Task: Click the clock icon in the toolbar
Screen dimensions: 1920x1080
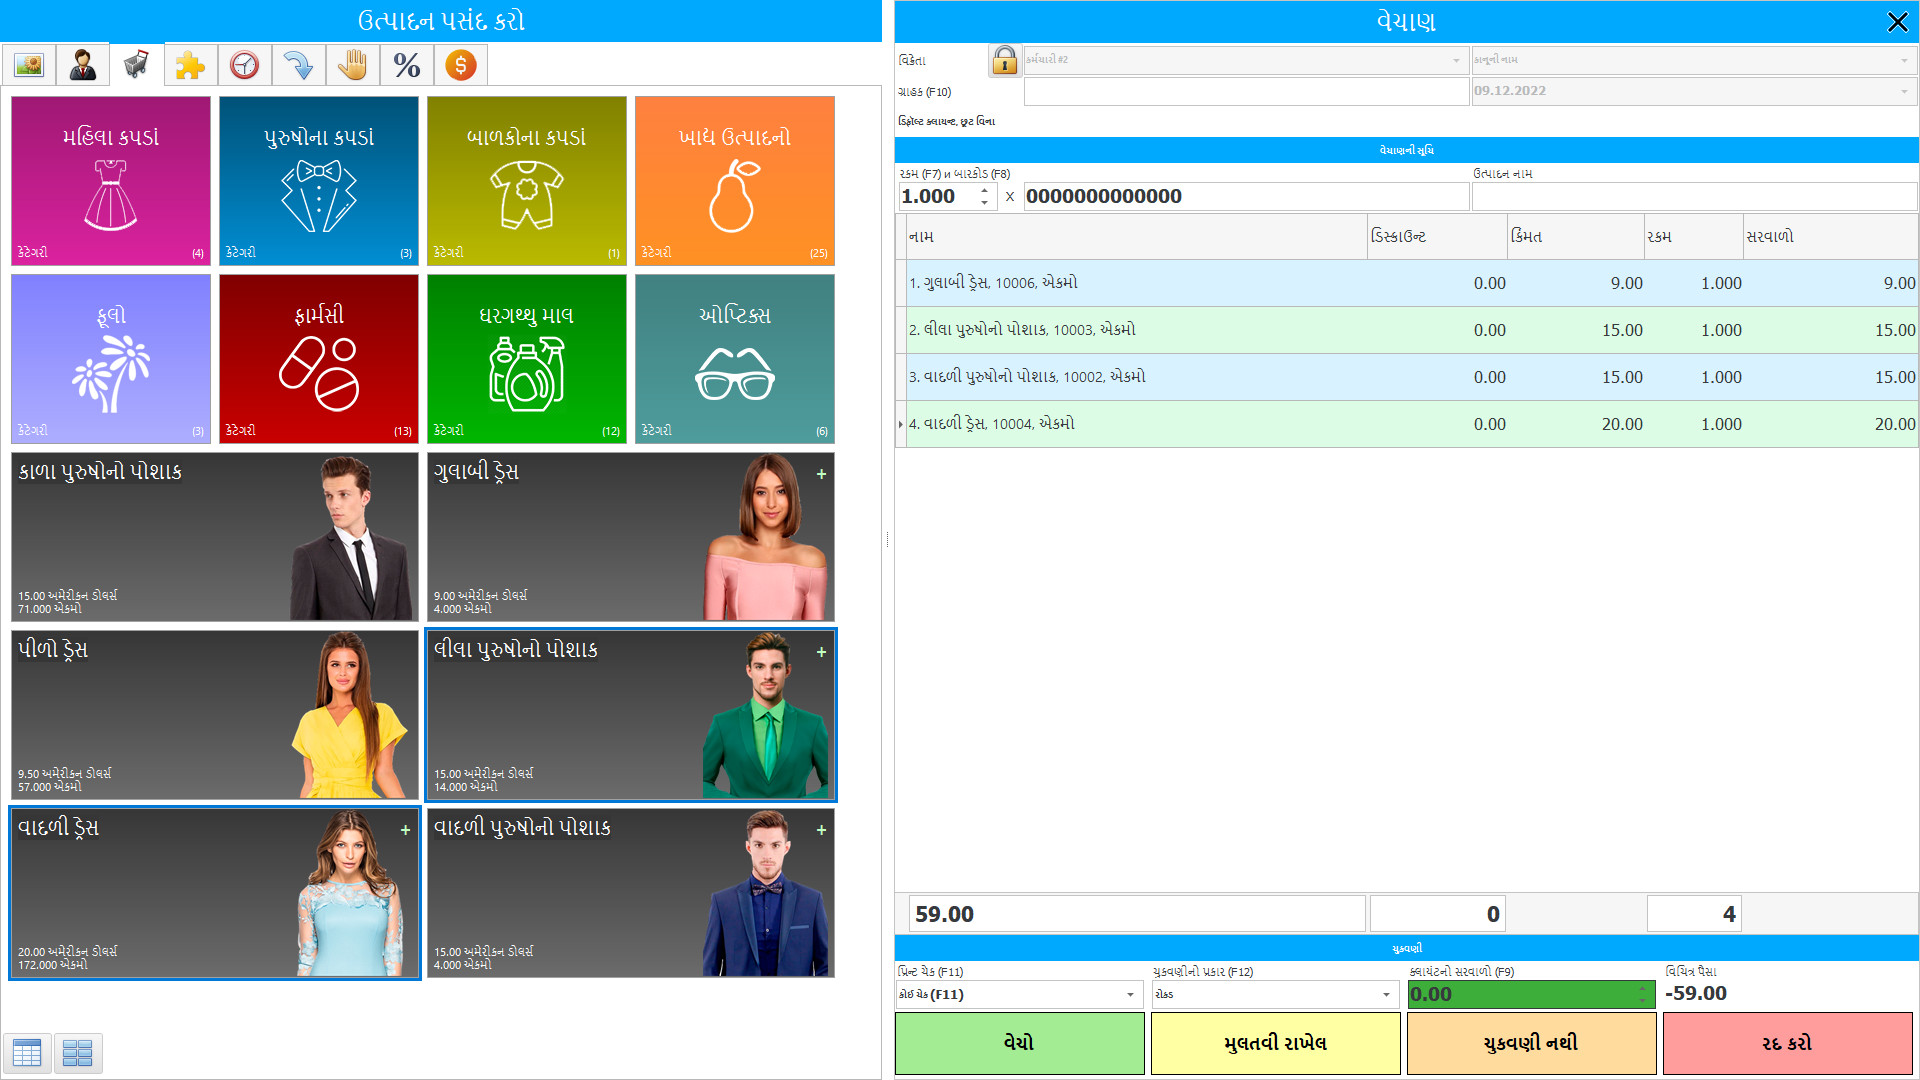Action: coord(244,64)
